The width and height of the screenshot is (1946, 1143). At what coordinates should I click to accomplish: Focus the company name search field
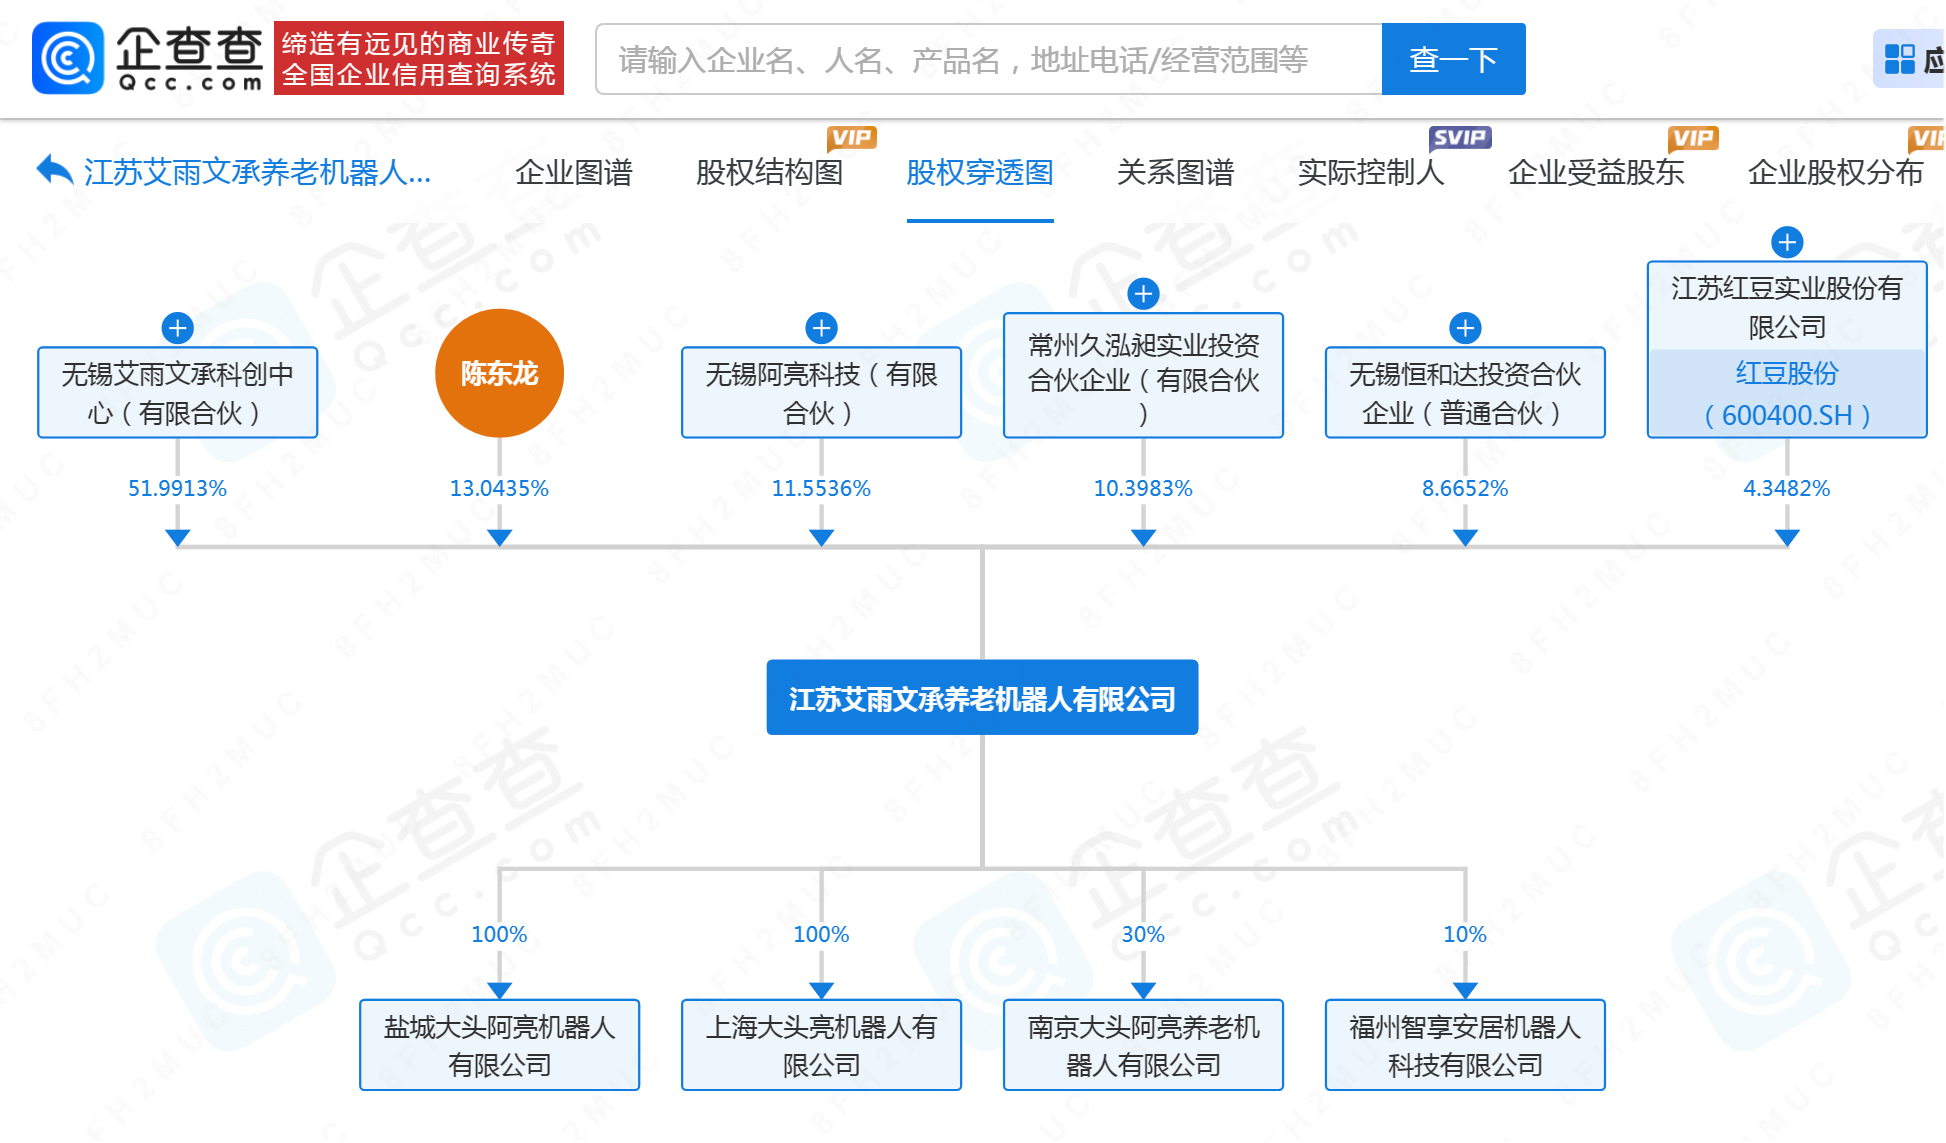click(x=989, y=59)
